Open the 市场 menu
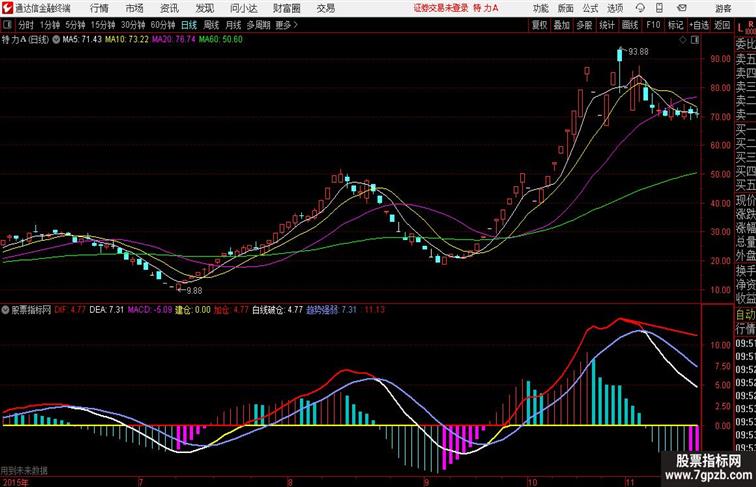The height and width of the screenshot is (487, 756). point(135,8)
